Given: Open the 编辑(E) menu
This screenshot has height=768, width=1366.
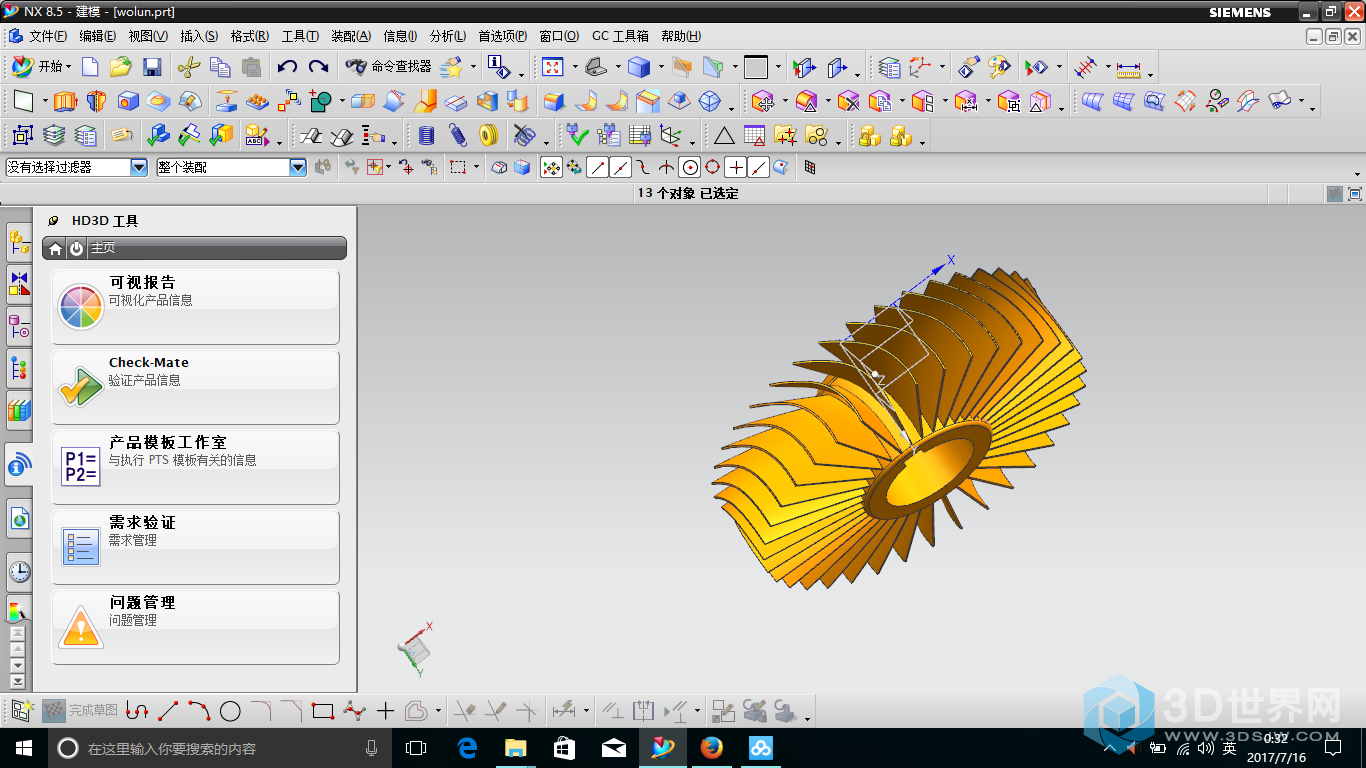Looking at the screenshot, I should (97, 36).
